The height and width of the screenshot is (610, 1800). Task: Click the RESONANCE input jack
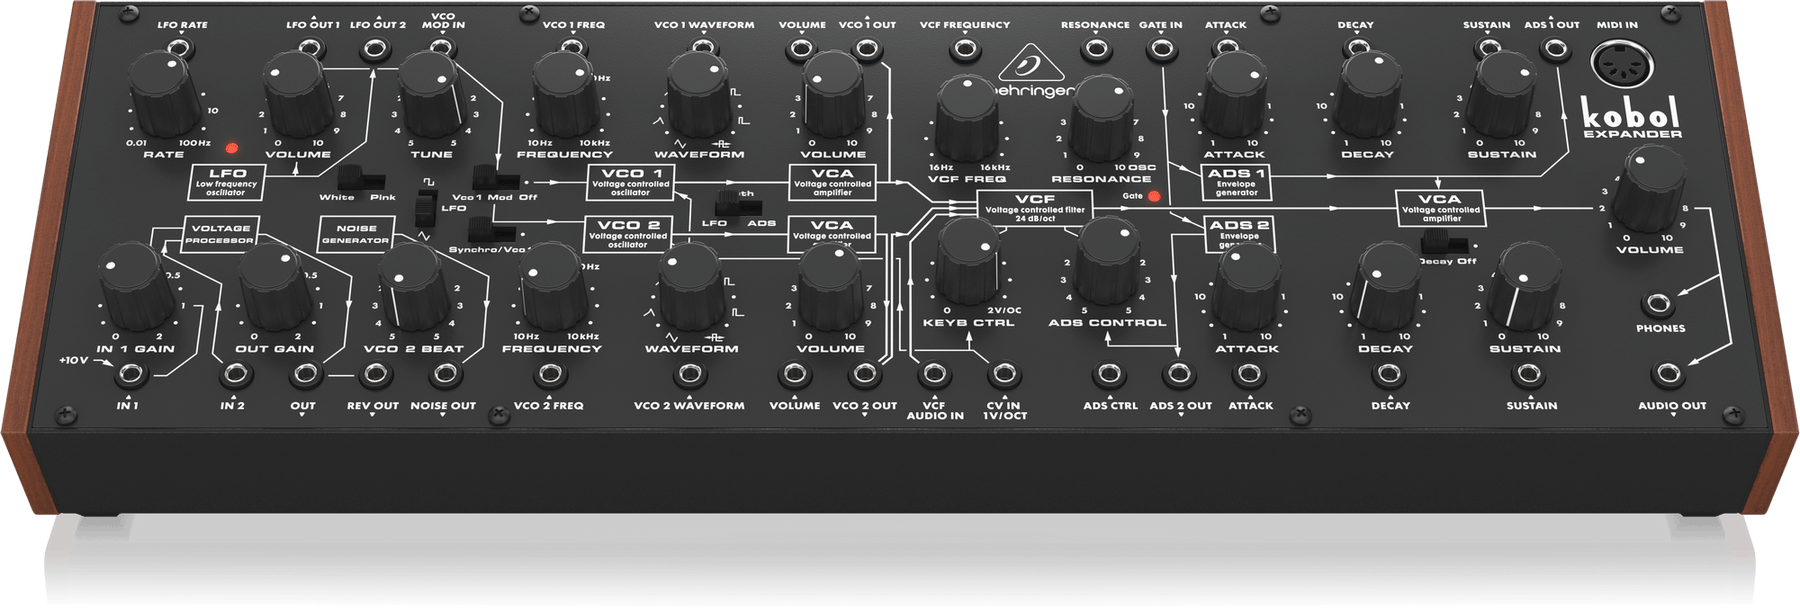pyautogui.click(x=1096, y=48)
